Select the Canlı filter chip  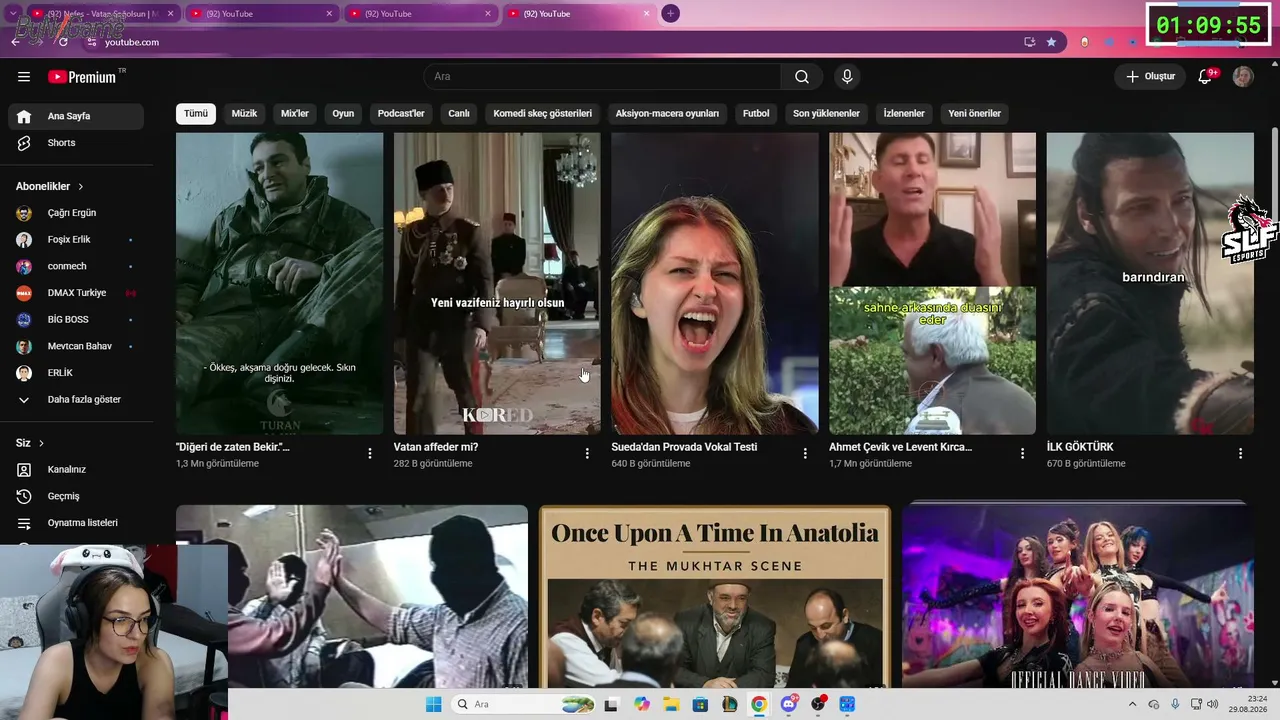[x=459, y=113]
